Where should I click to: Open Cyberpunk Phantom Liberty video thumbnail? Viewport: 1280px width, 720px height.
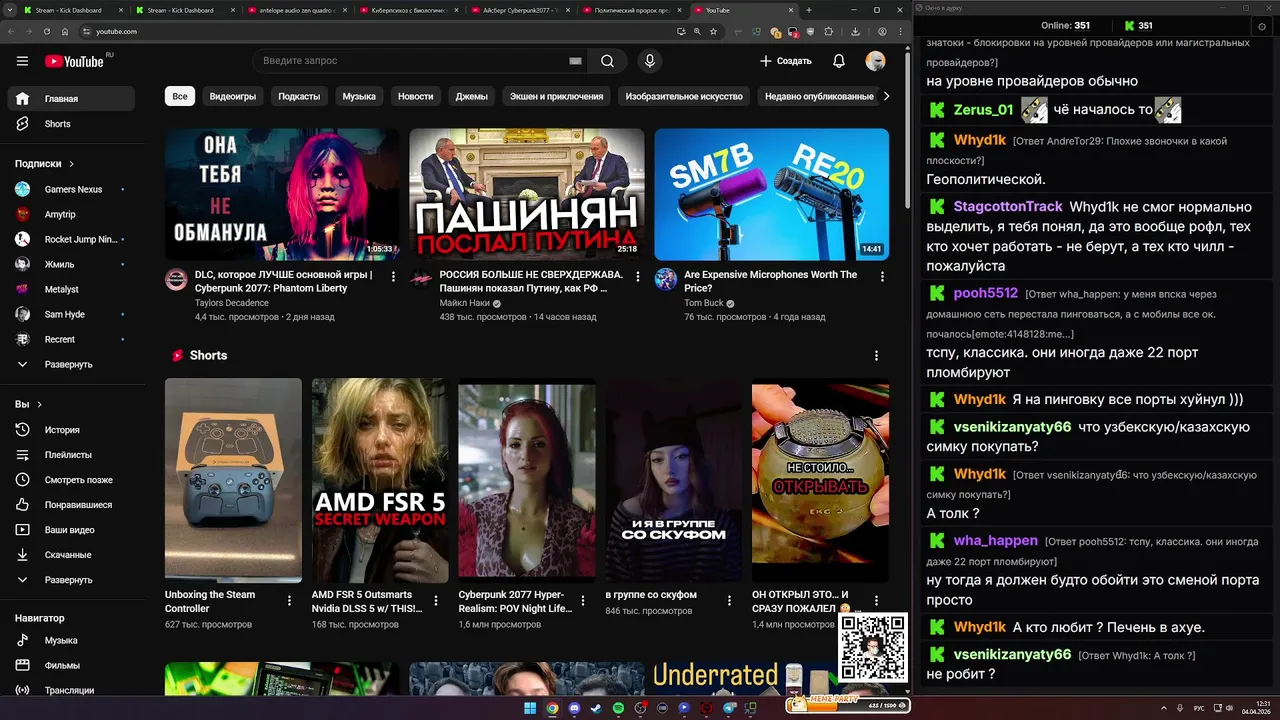click(282, 194)
